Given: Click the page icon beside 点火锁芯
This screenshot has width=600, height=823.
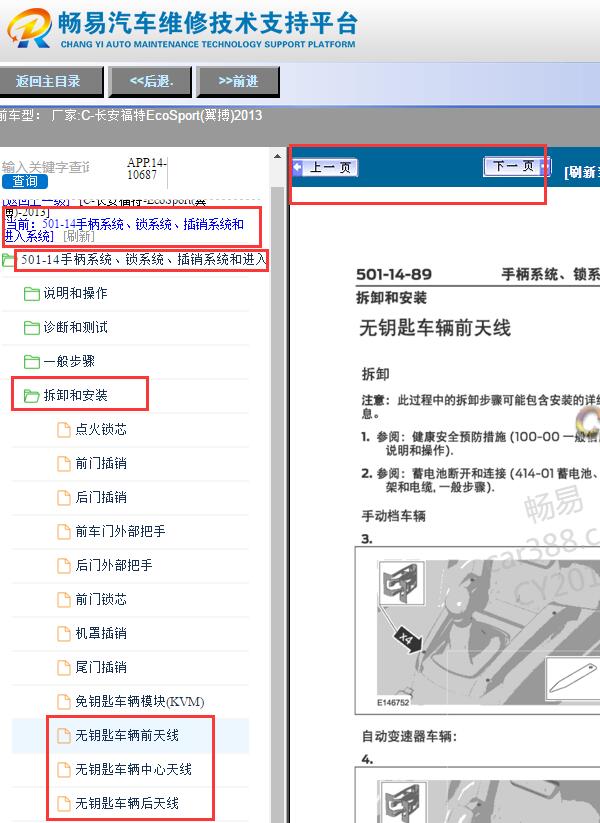Looking at the screenshot, I should tap(64, 430).
